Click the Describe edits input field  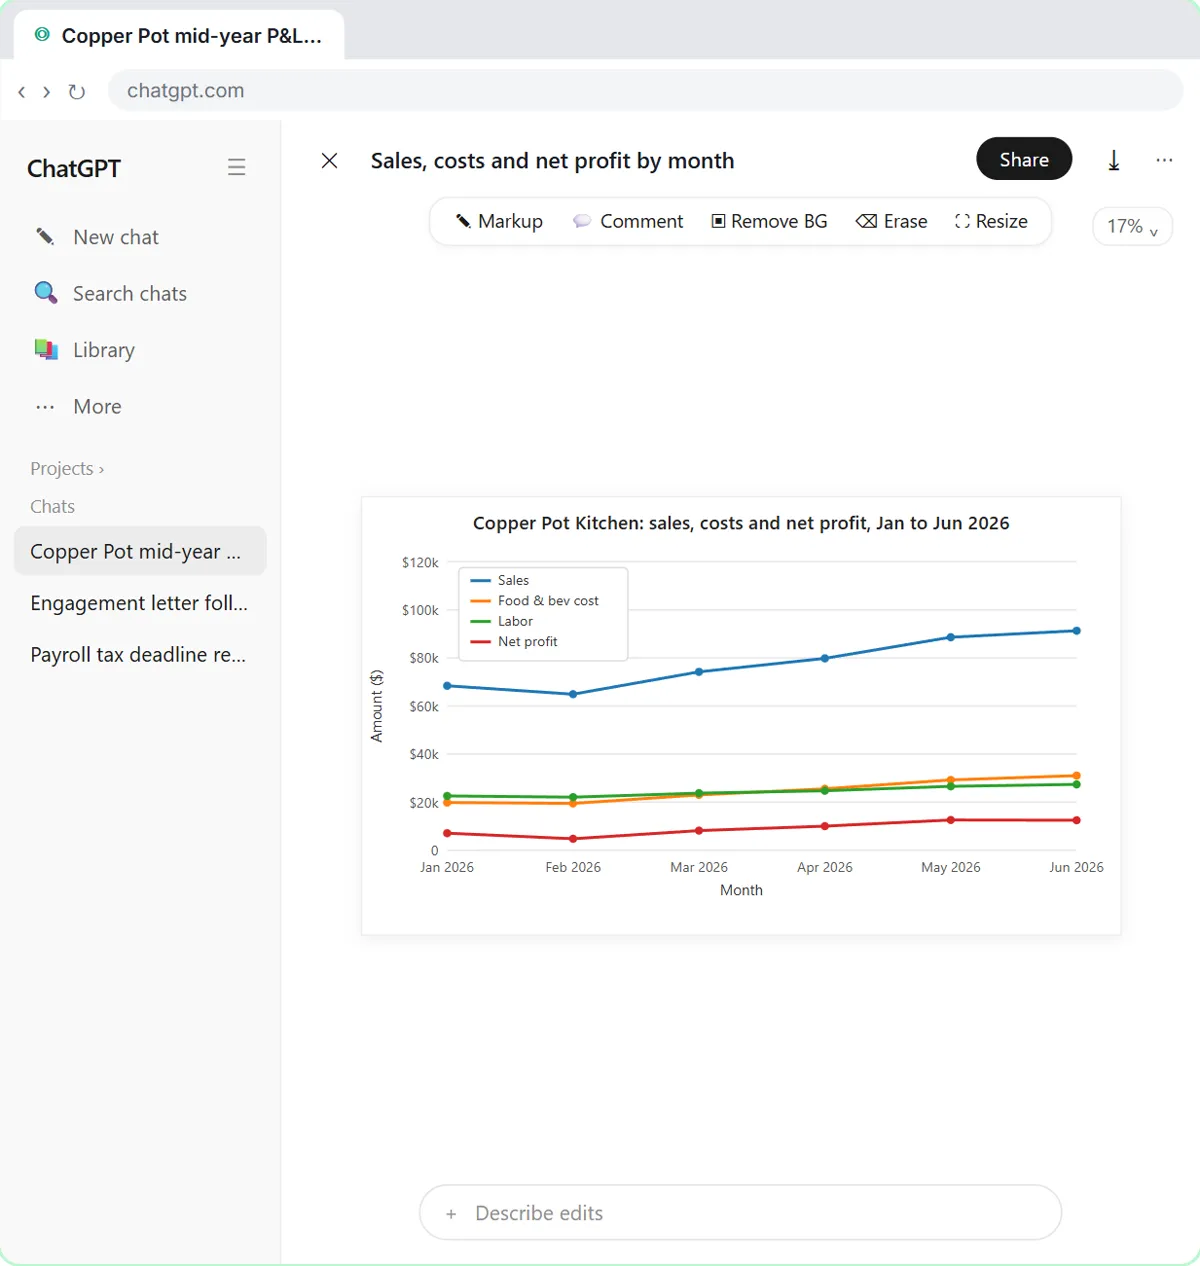(740, 1212)
